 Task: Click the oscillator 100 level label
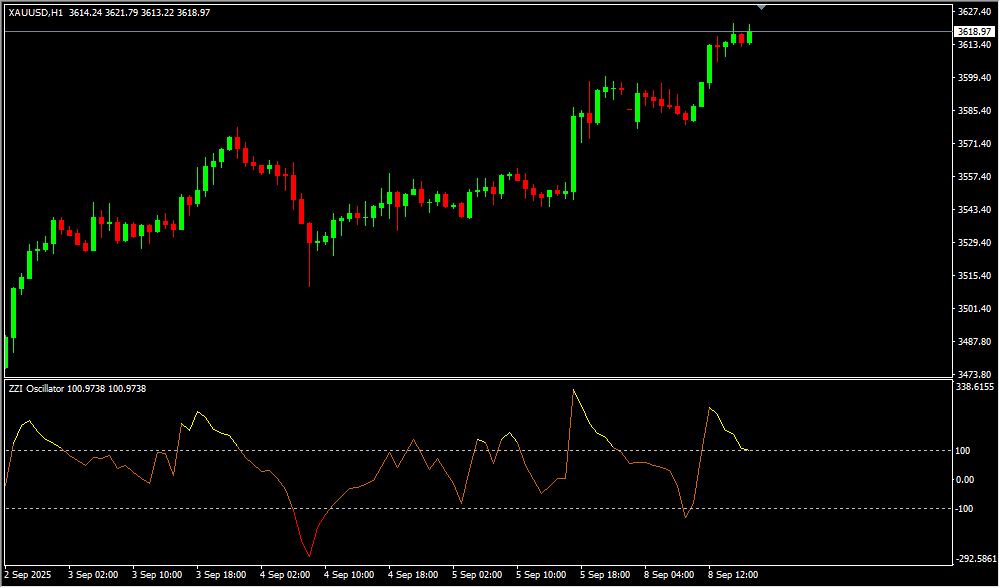(964, 451)
